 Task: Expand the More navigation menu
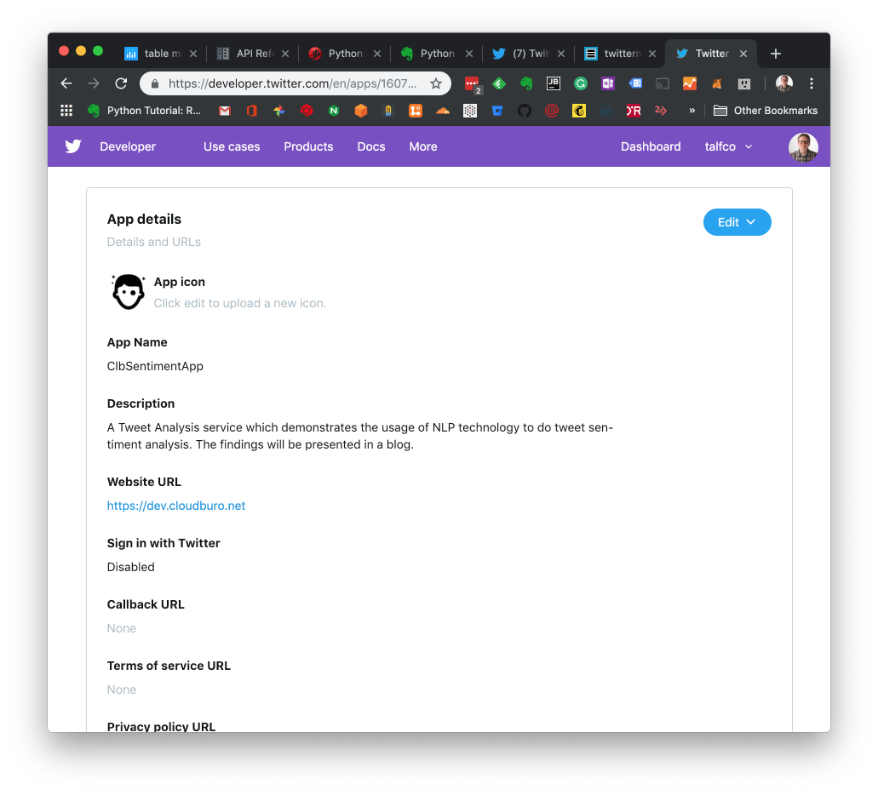click(423, 147)
